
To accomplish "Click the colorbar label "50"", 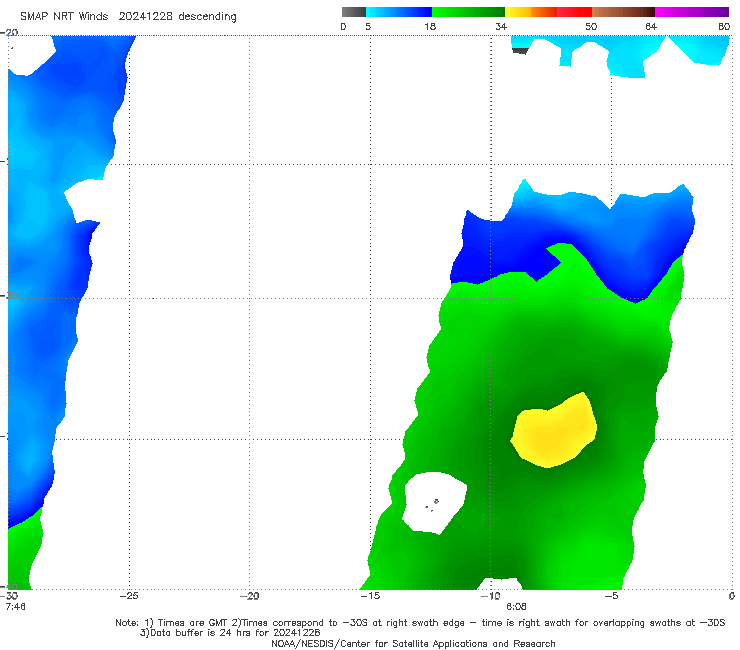I will 591,26.
